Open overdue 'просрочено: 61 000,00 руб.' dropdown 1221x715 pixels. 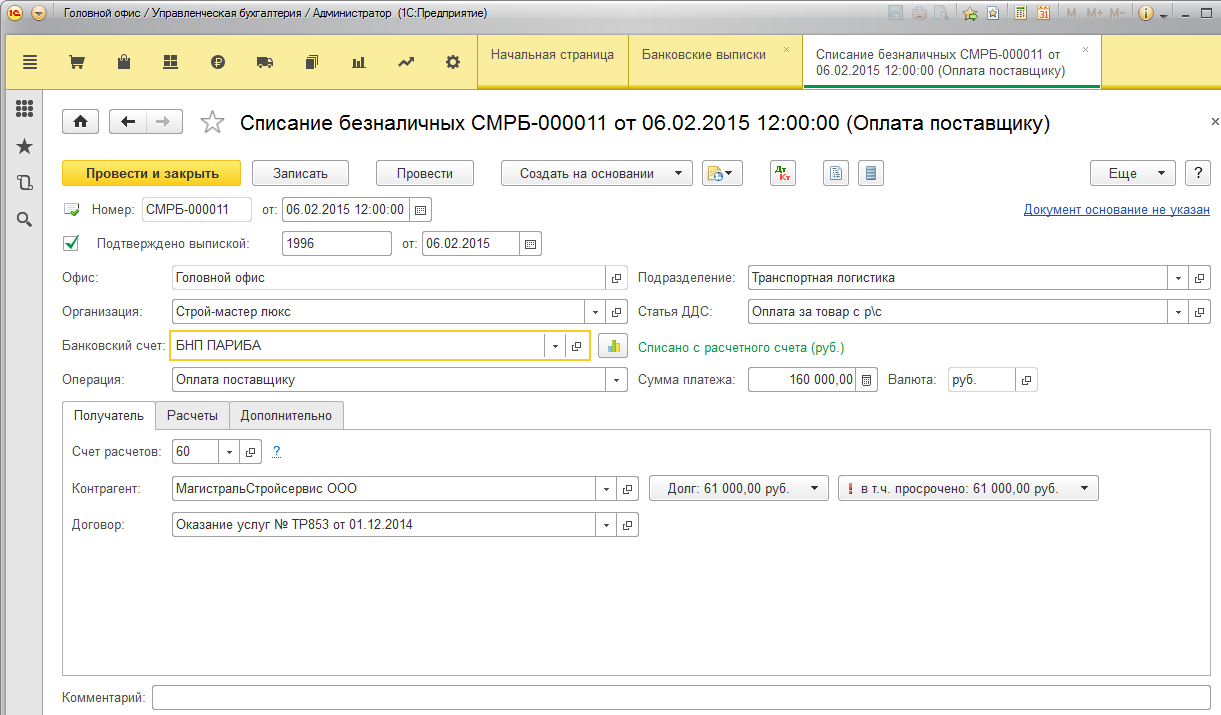(x=968, y=488)
